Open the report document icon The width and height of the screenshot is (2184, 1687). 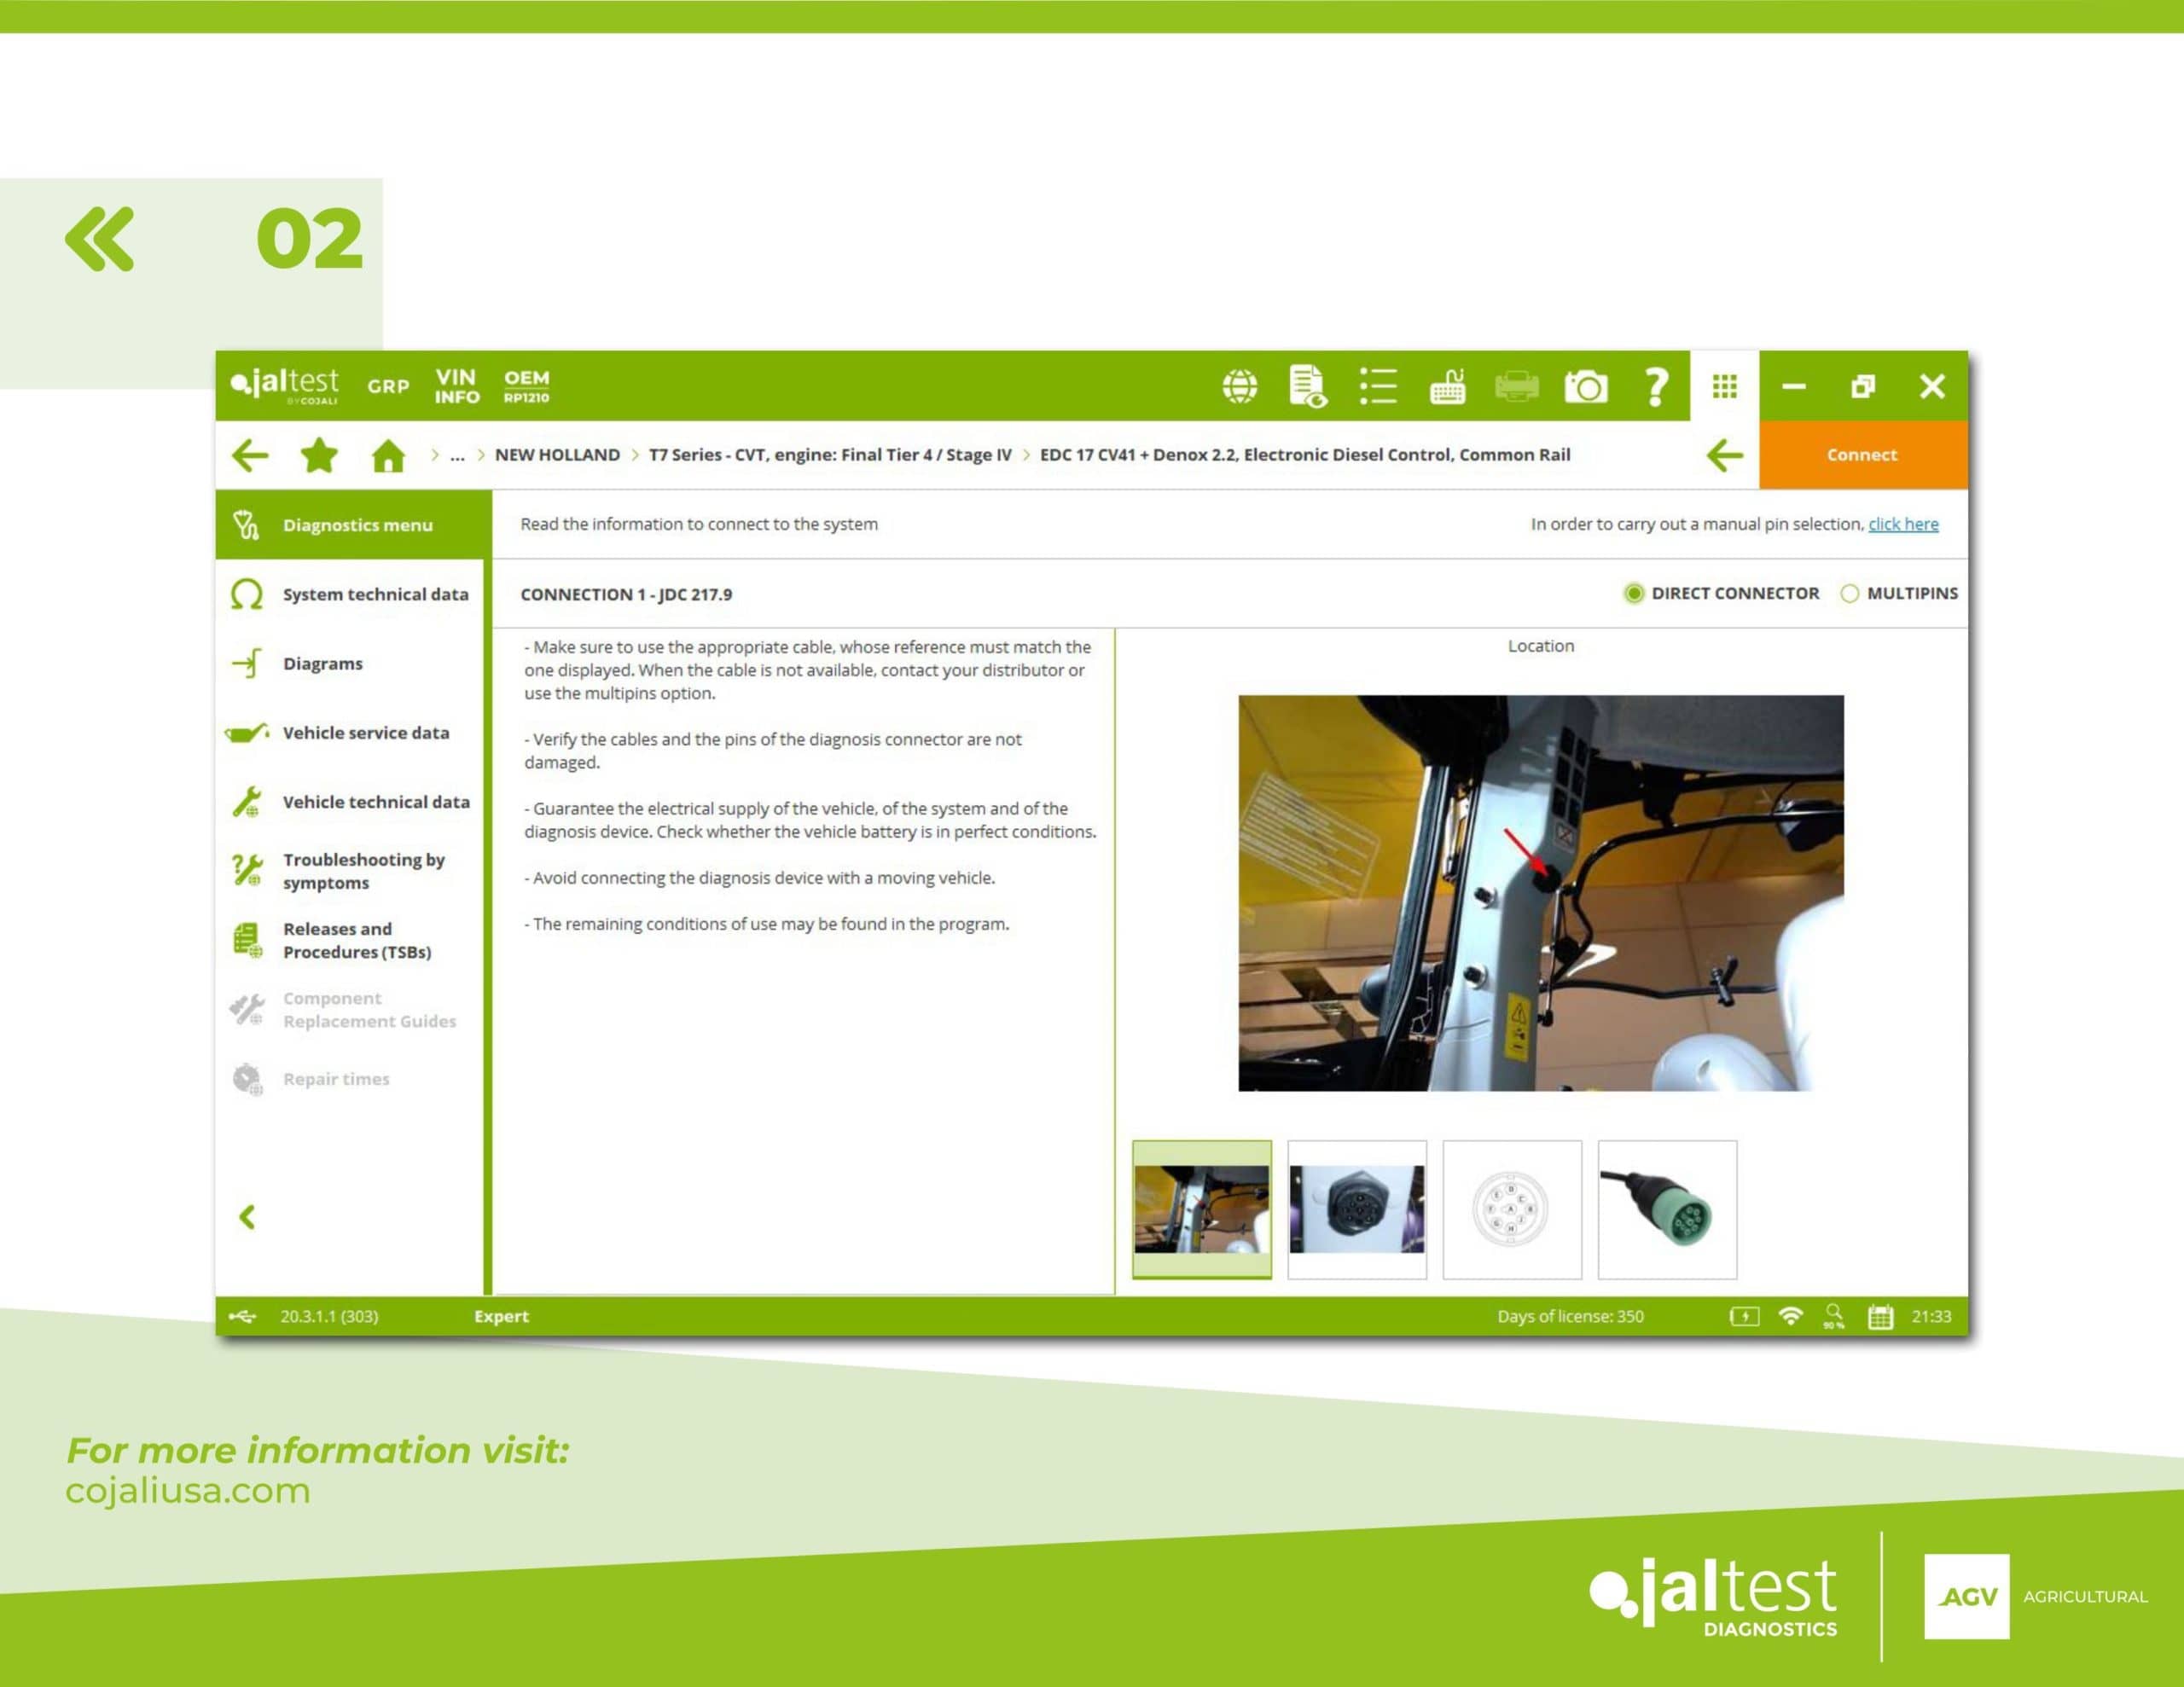[1308, 386]
